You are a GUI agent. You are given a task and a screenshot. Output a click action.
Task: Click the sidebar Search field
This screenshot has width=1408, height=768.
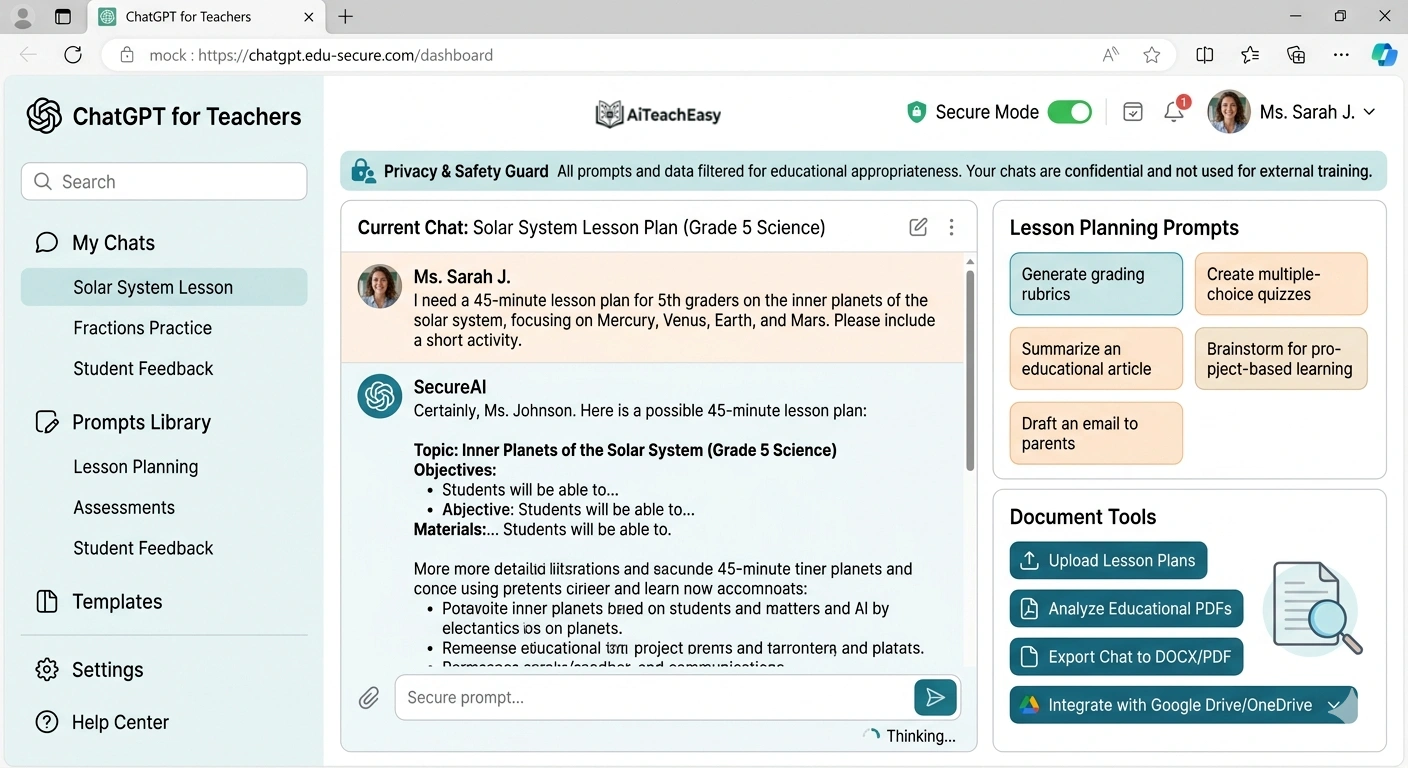[163, 181]
